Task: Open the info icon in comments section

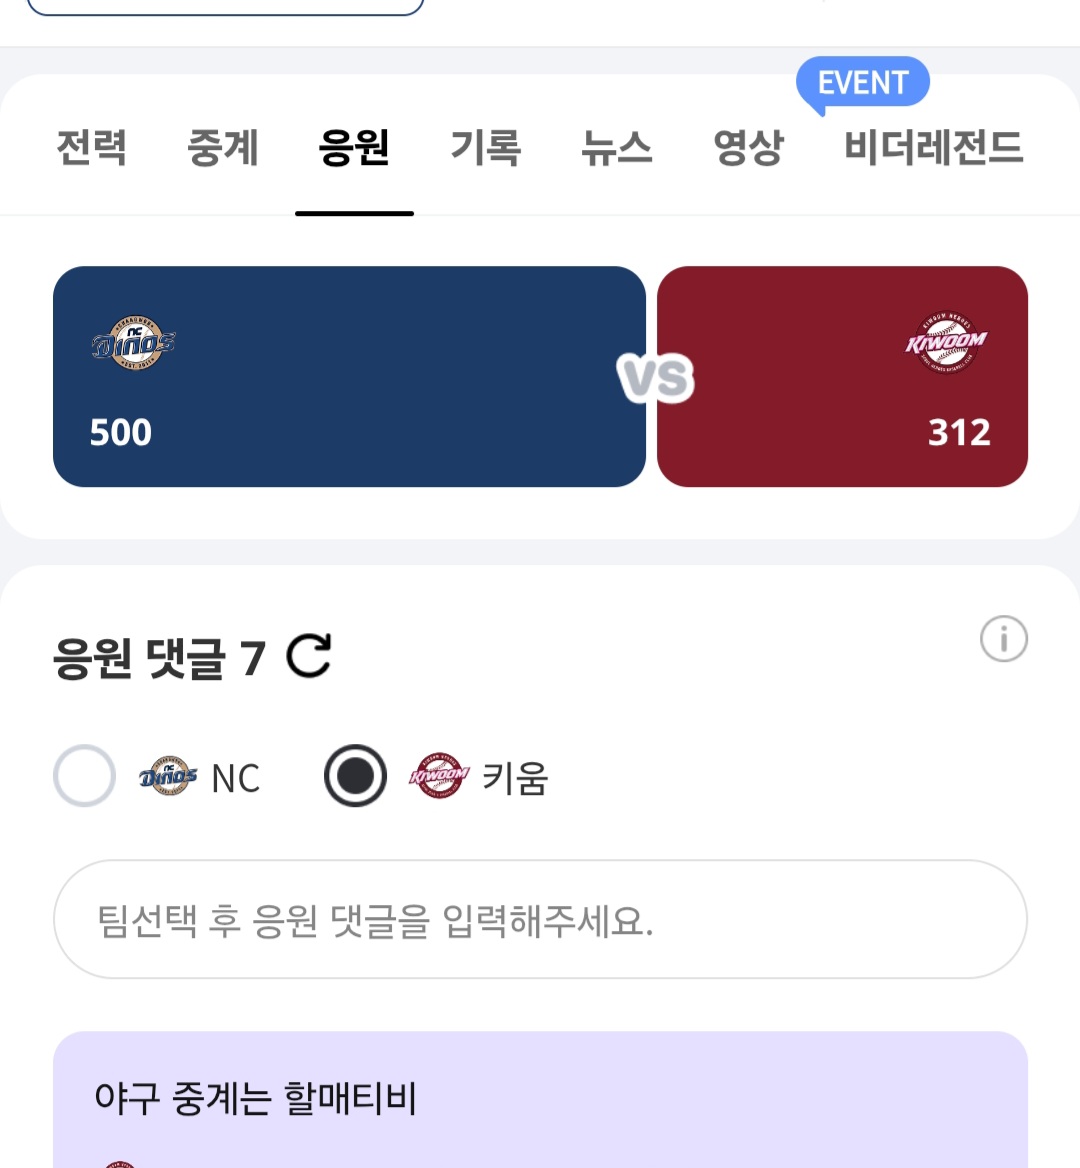Action: [1003, 639]
